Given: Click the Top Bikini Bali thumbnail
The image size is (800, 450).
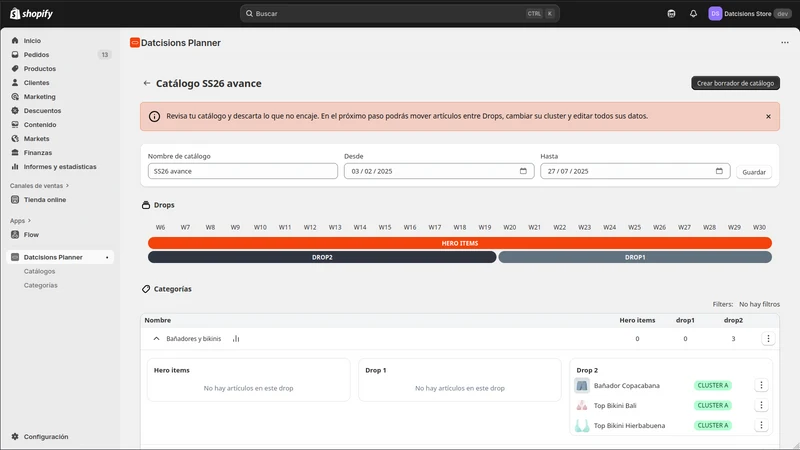Looking at the screenshot, I should (582, 405).
